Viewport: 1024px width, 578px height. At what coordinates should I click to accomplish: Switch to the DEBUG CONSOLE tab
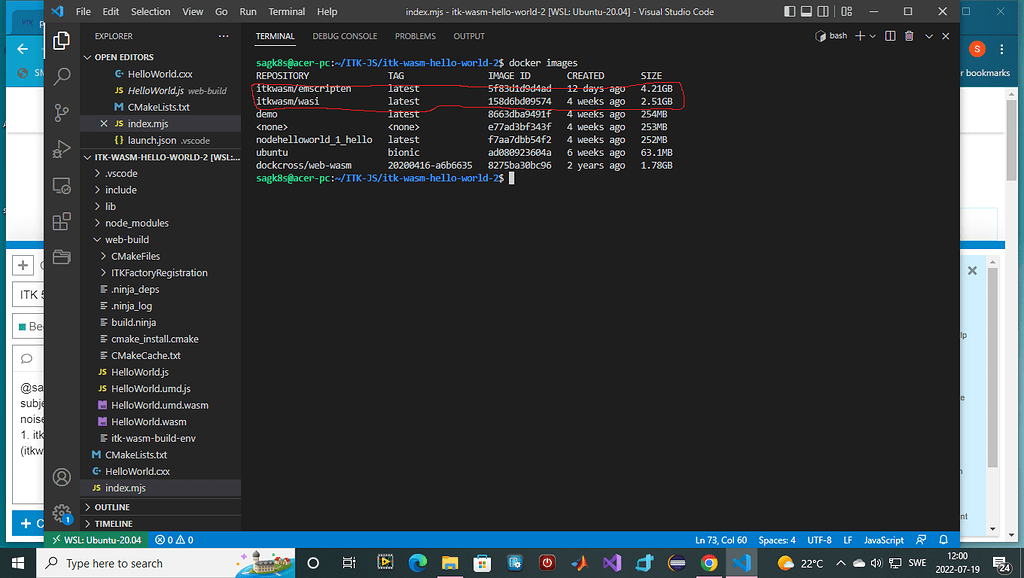pos(345,36)
